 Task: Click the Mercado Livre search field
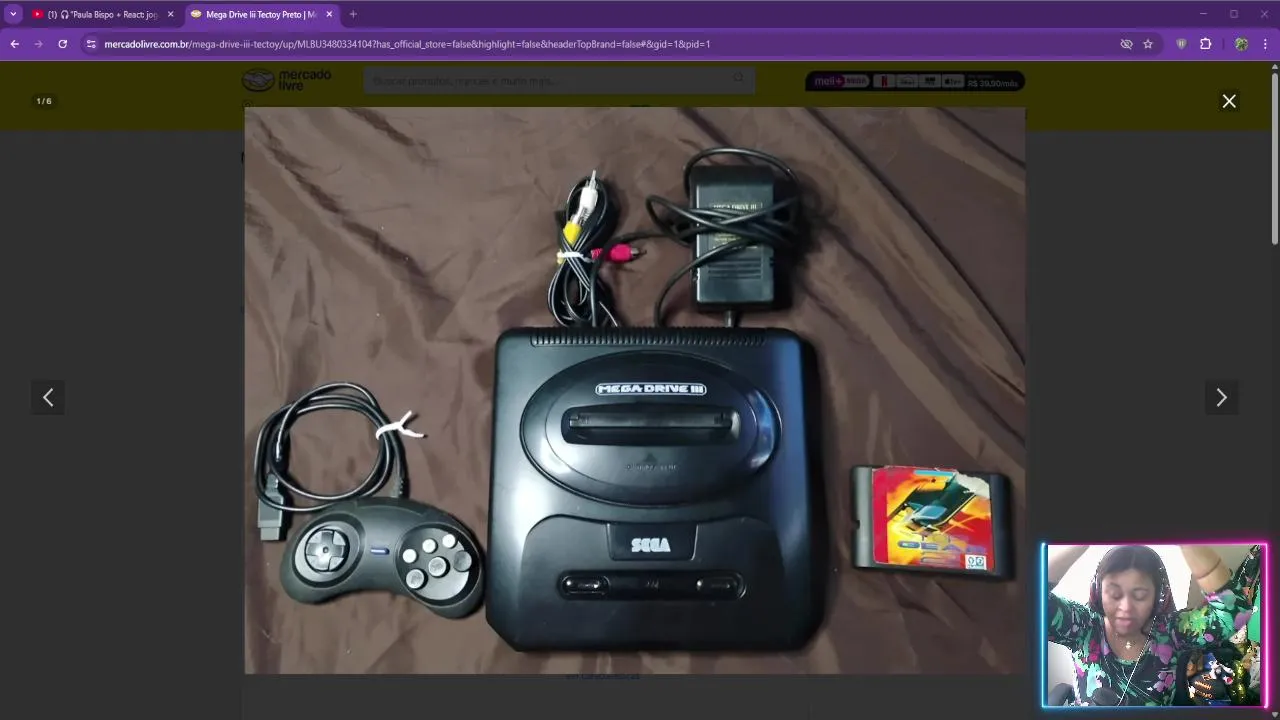click(x=559, y=80)
